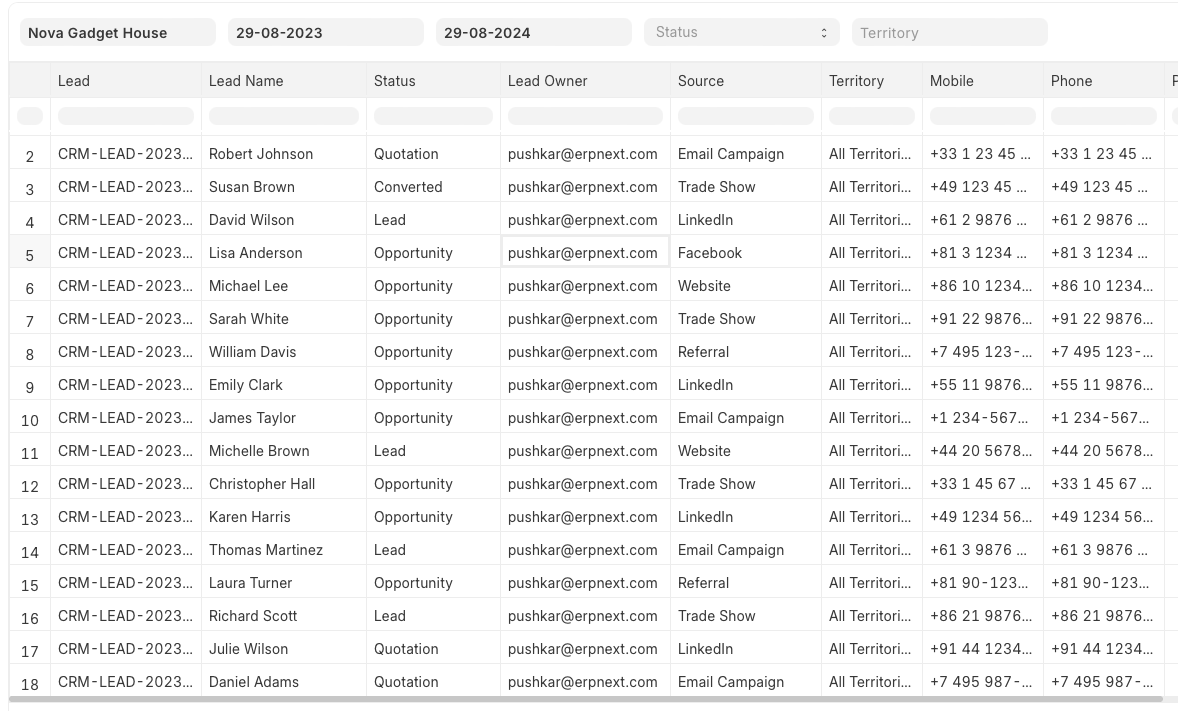This screenshot has width=1178, height=711.
Task: Focus the filter box under Lead Name
Action: 283,116
